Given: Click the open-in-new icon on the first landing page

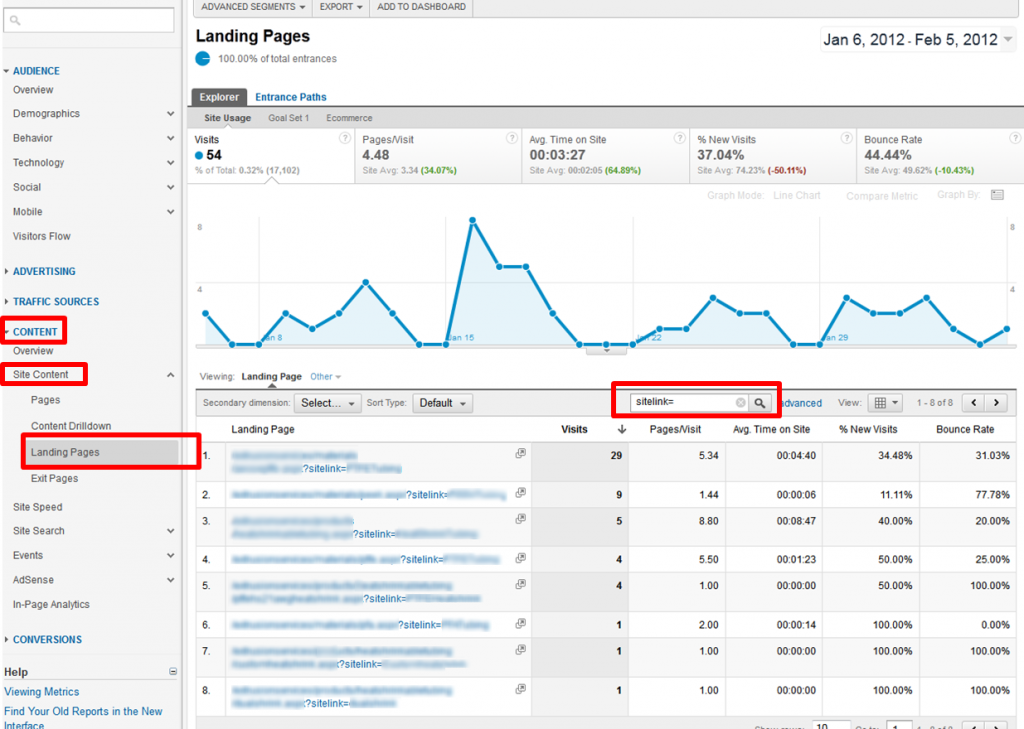Looking at the screenshot, I should (x=520, y=452).
